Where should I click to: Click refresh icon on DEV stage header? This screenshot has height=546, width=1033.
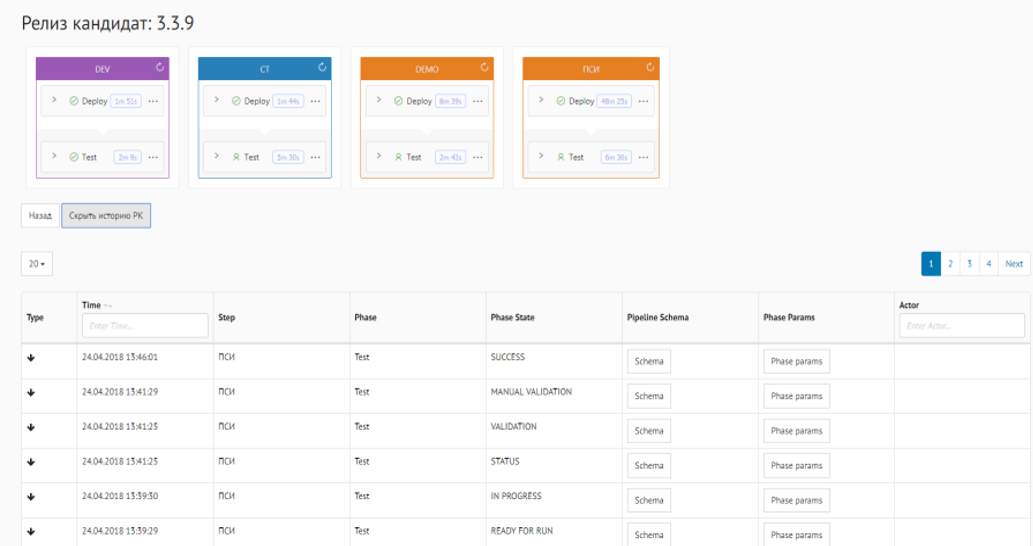(x=160, y=68)
